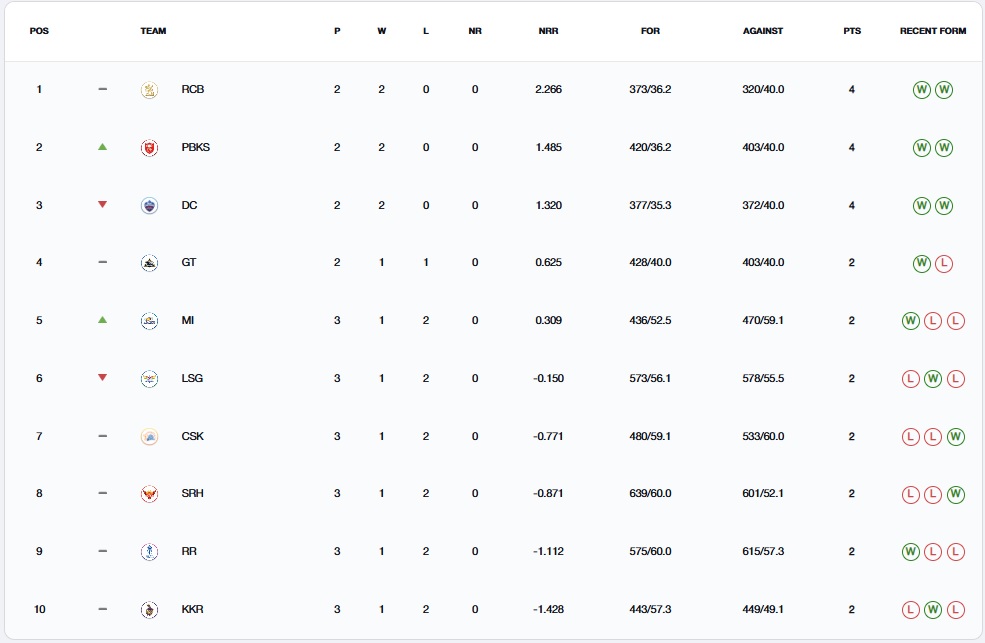Select the RR team name

(189, 552)
